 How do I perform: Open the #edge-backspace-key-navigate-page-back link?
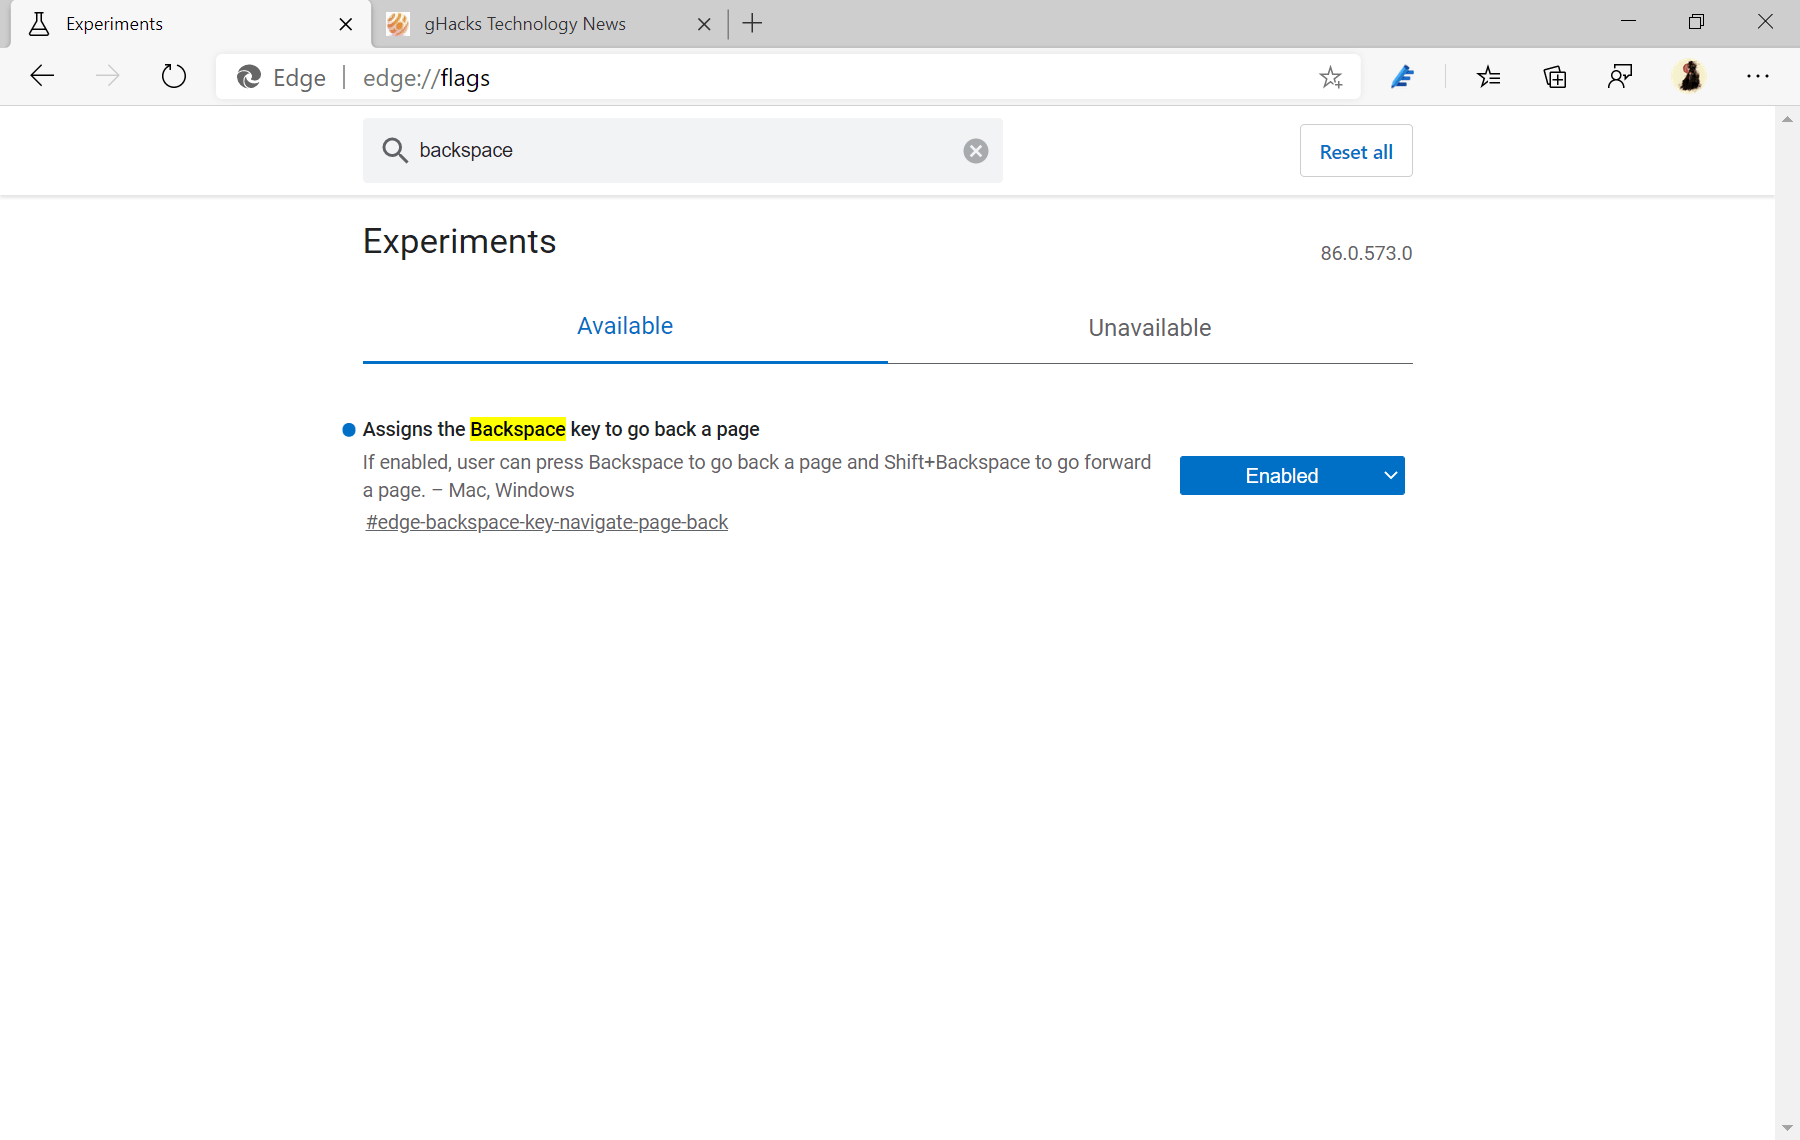coord(547,522)
